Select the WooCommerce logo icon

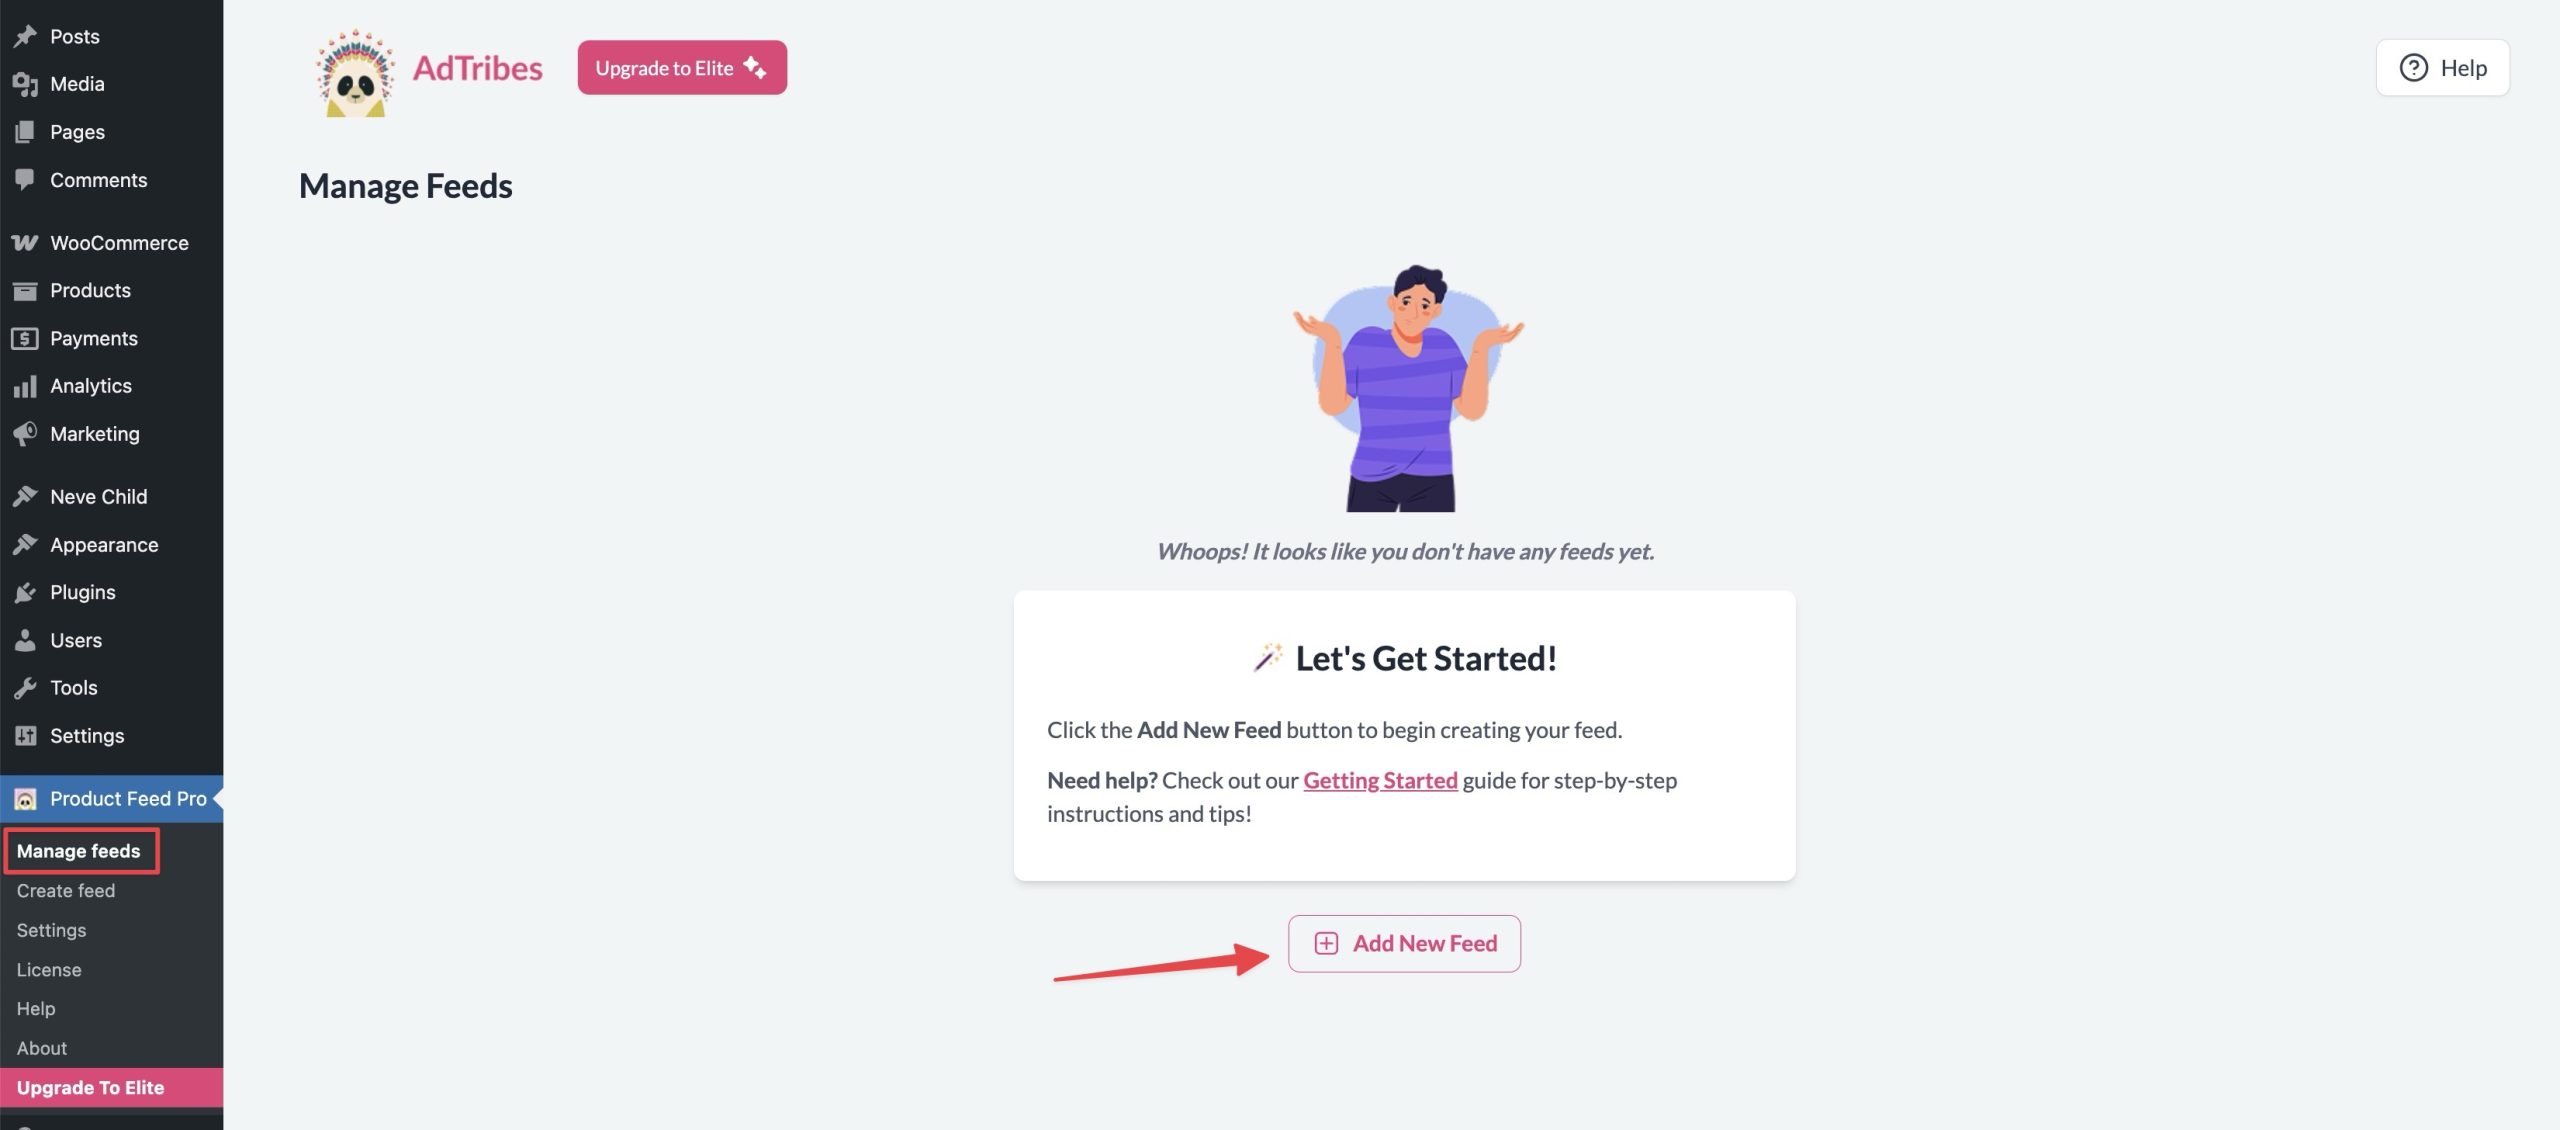pos(25,243)
